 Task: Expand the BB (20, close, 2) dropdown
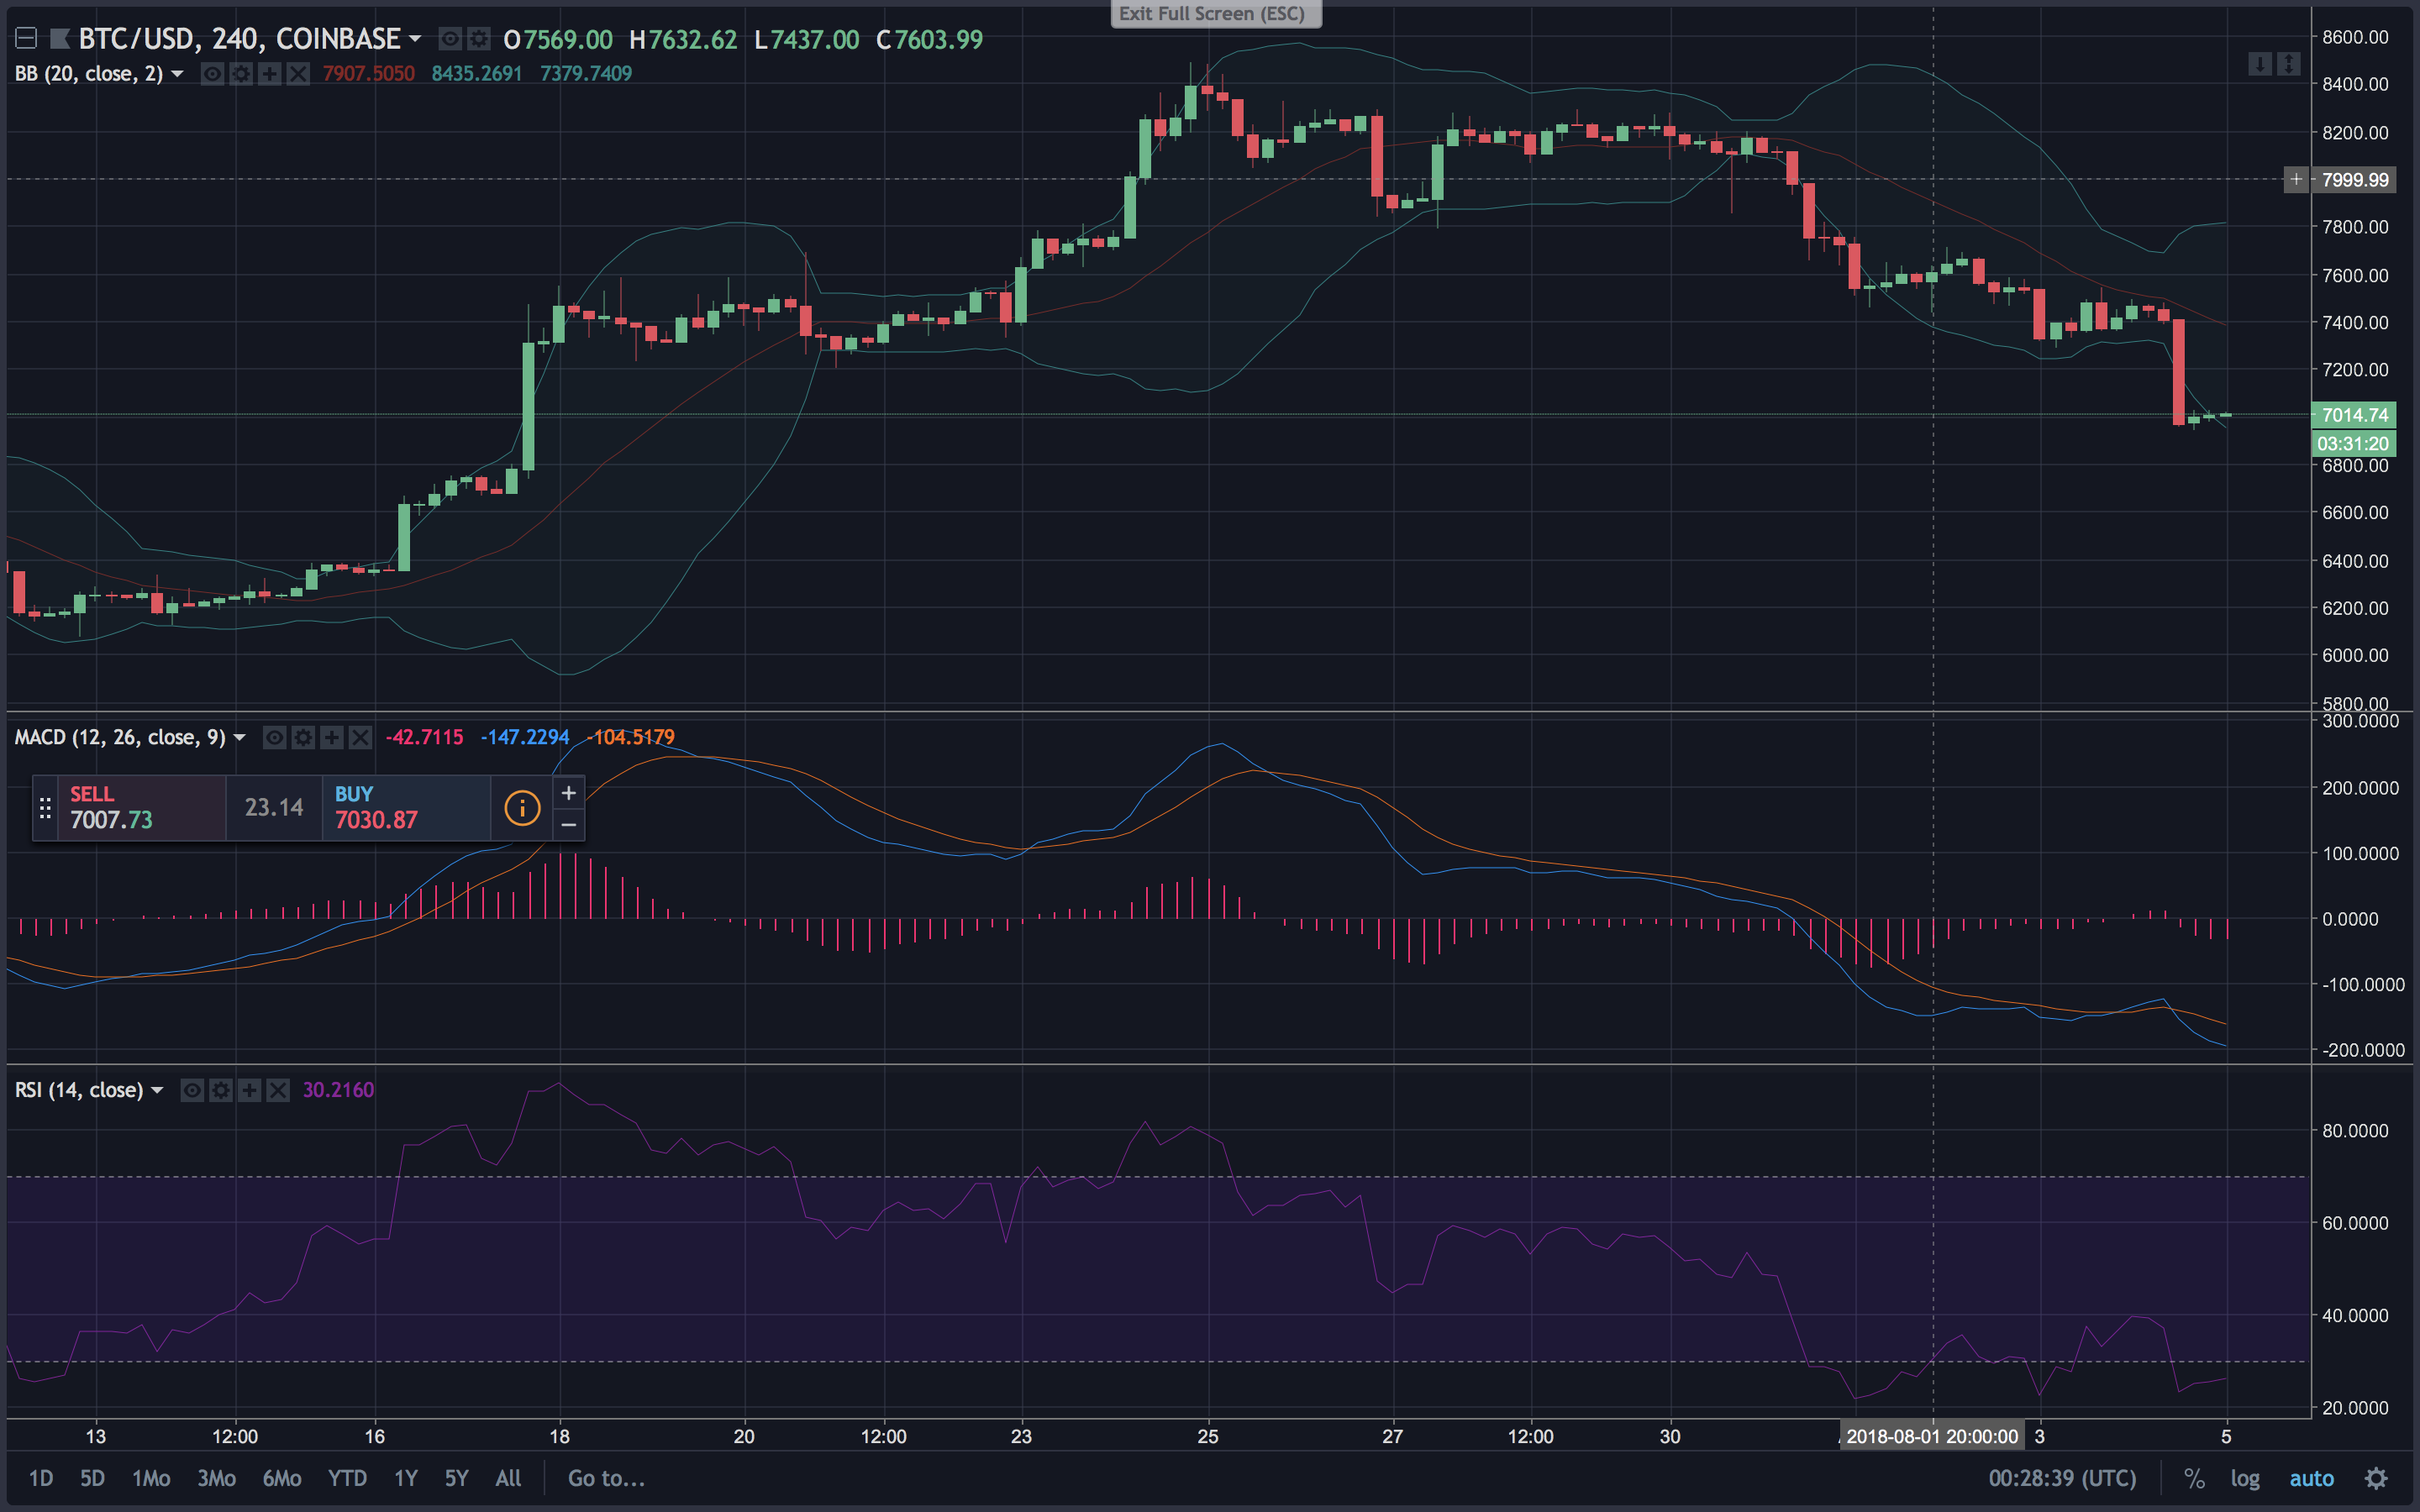tap(177, 73)
